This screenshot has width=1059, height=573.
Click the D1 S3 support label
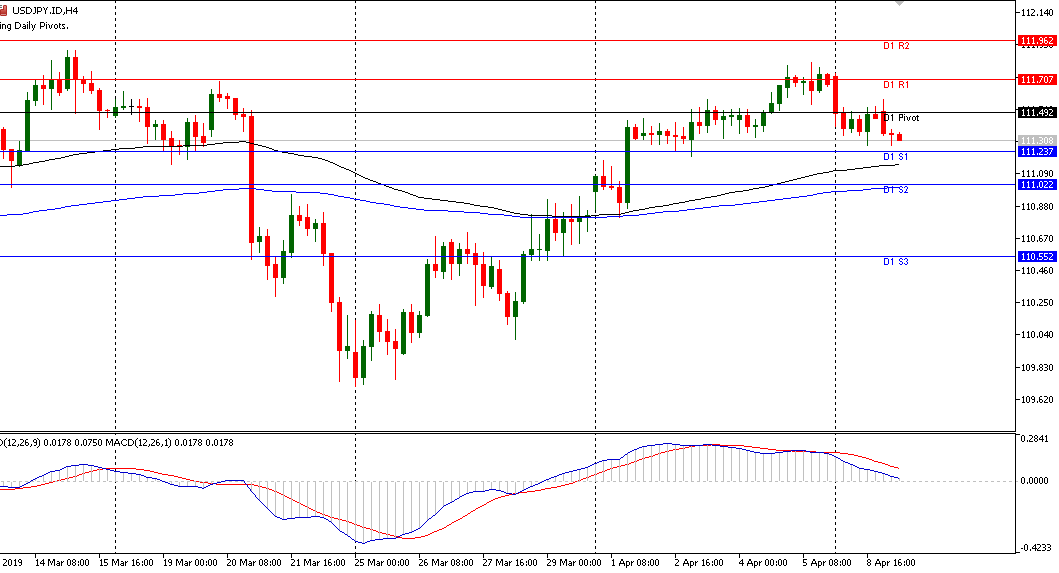[x=895, y=262]
